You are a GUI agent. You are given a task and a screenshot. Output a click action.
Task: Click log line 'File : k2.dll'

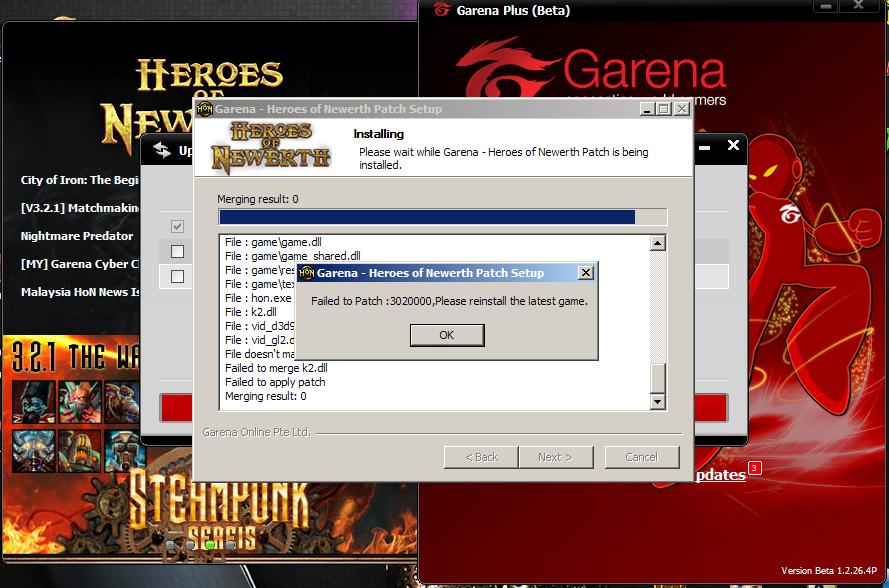coord(251,312)
